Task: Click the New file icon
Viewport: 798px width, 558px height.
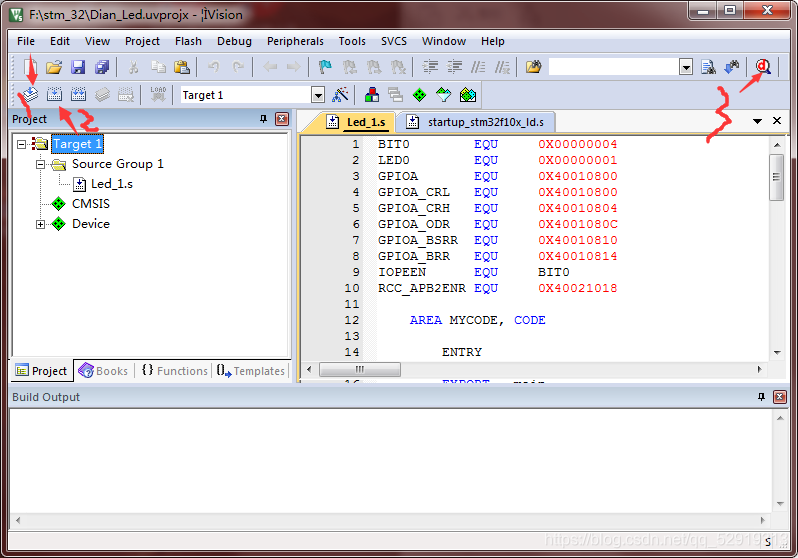Action: 31,67
